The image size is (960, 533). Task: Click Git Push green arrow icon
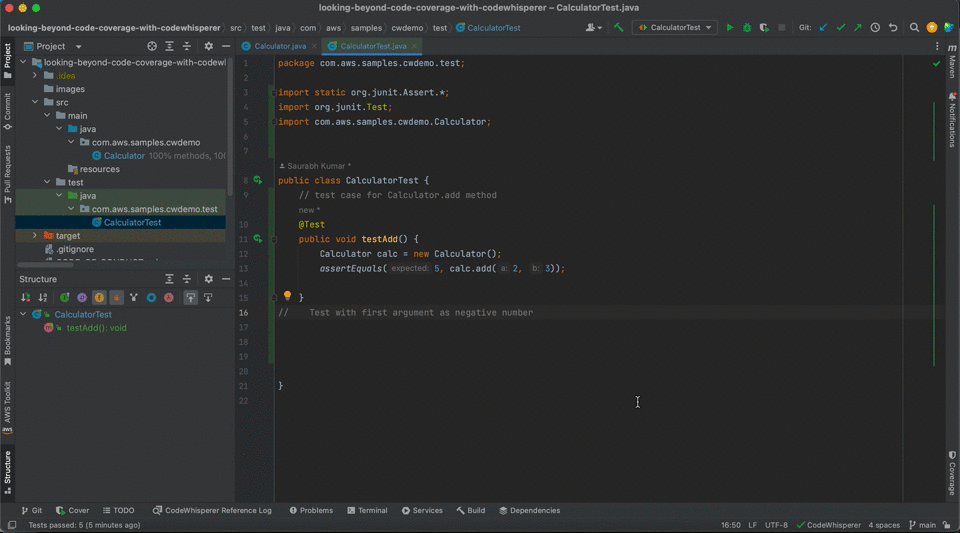(x=858, y=28)
